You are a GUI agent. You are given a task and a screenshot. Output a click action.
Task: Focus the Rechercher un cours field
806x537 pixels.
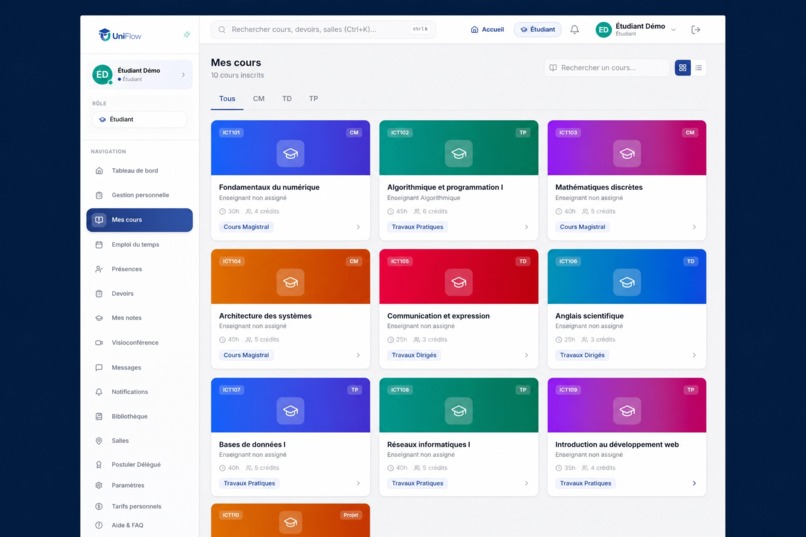coord(607,68)
